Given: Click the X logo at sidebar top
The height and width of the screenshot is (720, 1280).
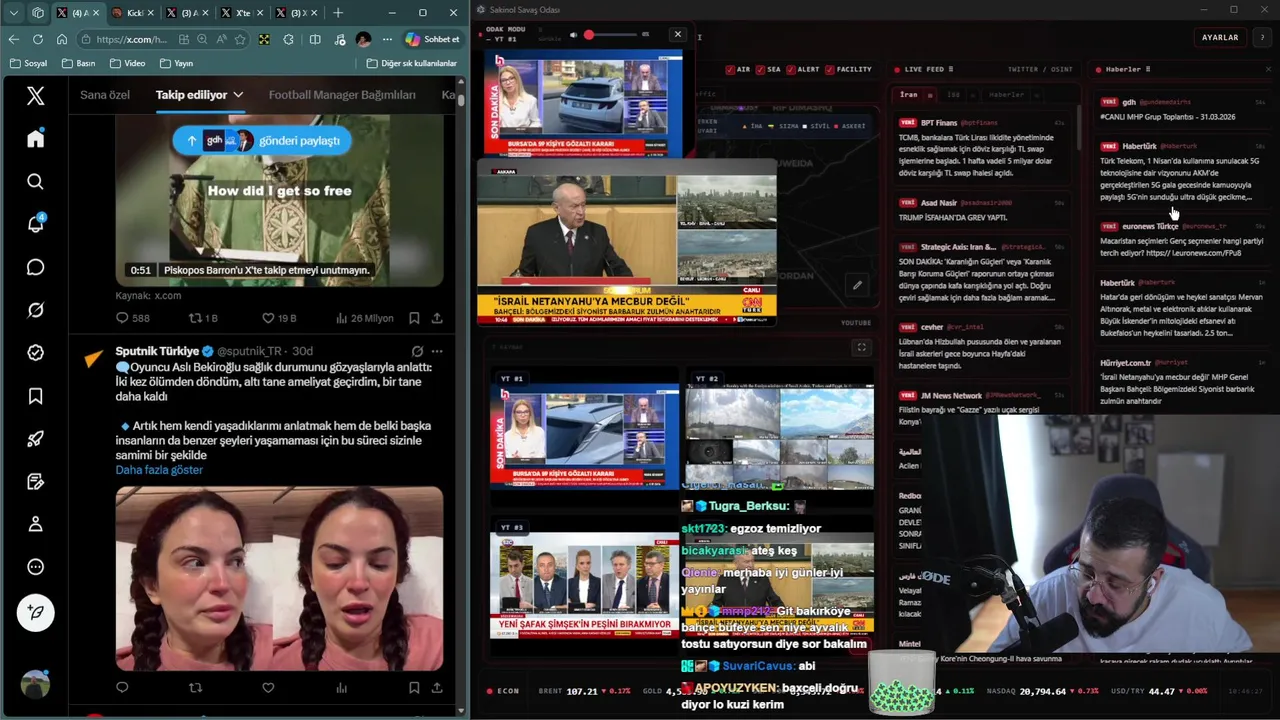Looking at the screenshot, I should (35, 96).
